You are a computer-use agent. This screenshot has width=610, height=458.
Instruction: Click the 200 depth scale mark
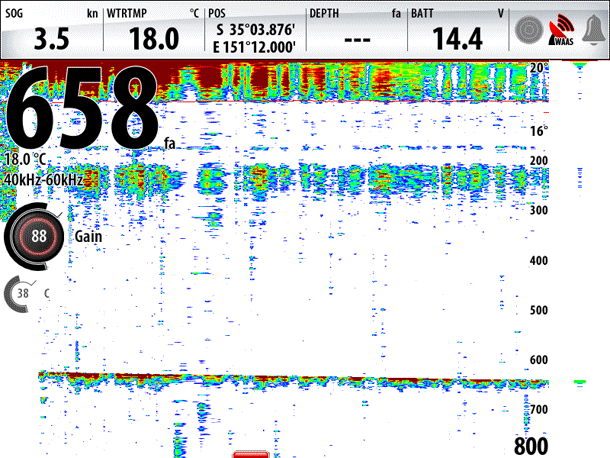[x=539, y=161]
